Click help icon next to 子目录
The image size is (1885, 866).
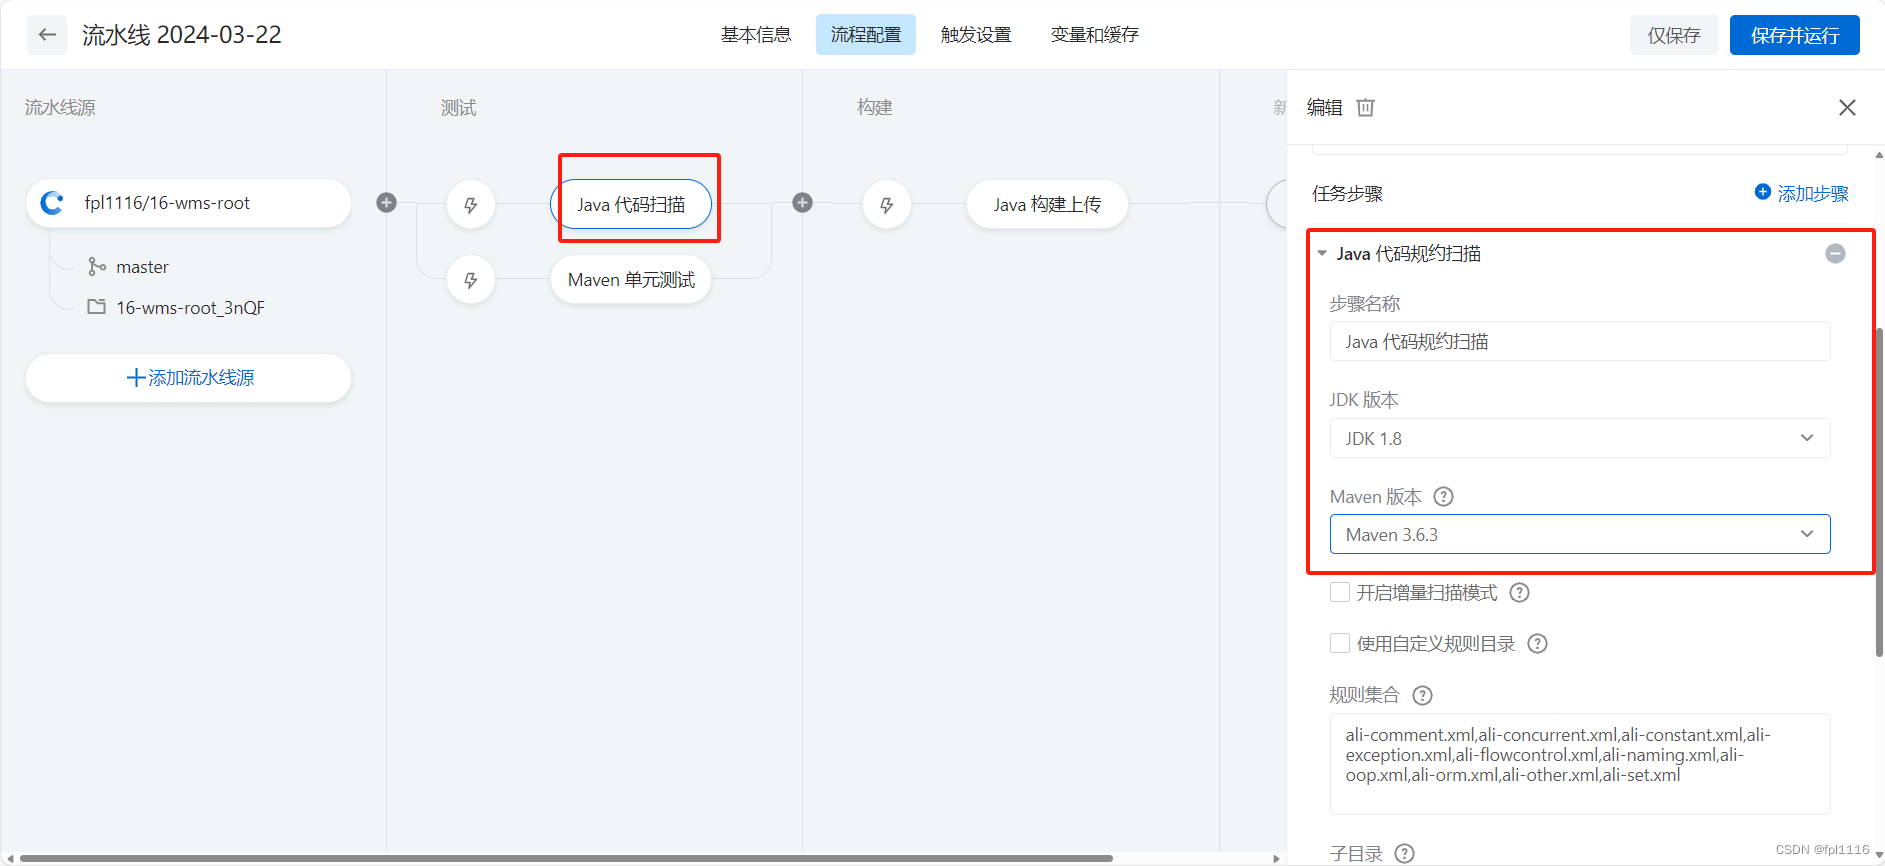point(1404,854)
